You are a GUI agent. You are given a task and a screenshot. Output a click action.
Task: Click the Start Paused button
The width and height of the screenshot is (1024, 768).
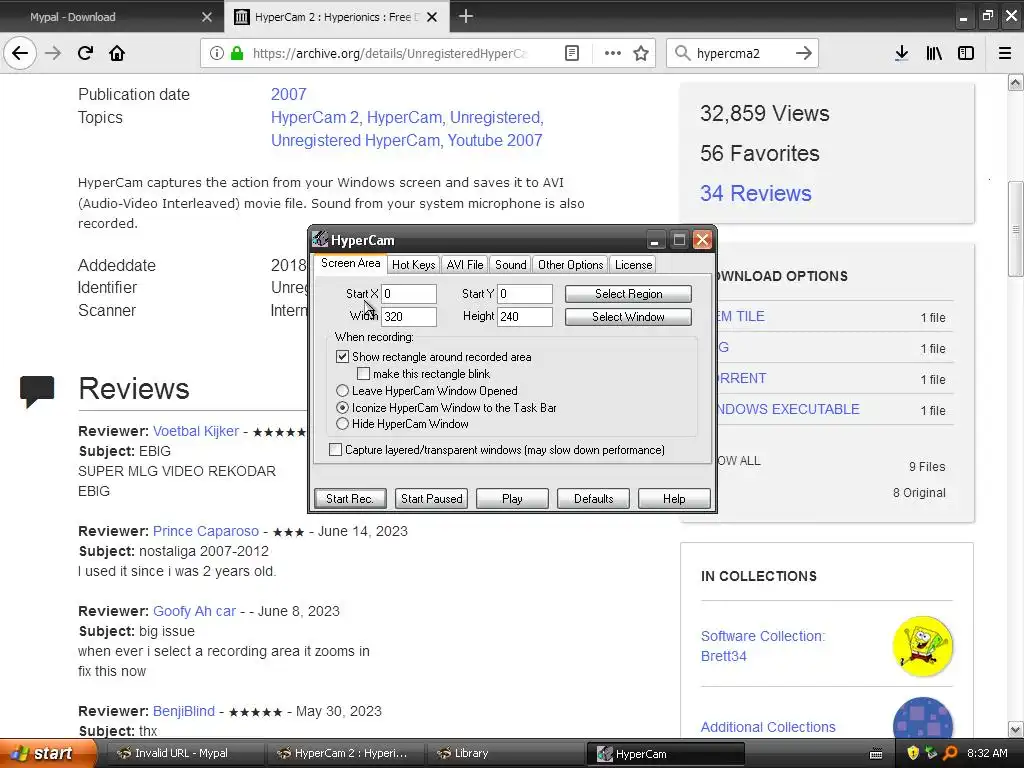tap(432, 498)
